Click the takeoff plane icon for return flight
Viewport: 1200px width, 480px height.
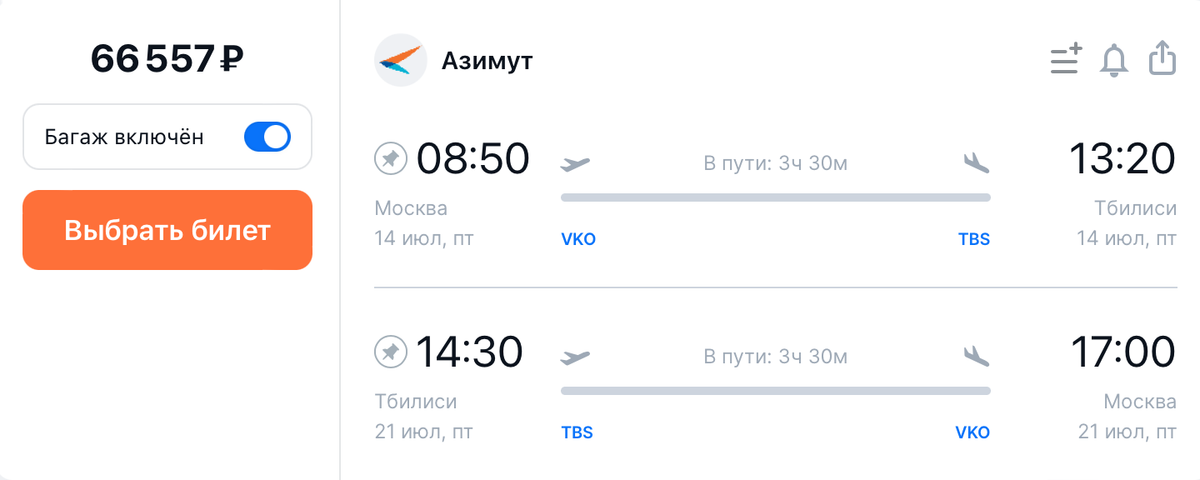[576, 356]
